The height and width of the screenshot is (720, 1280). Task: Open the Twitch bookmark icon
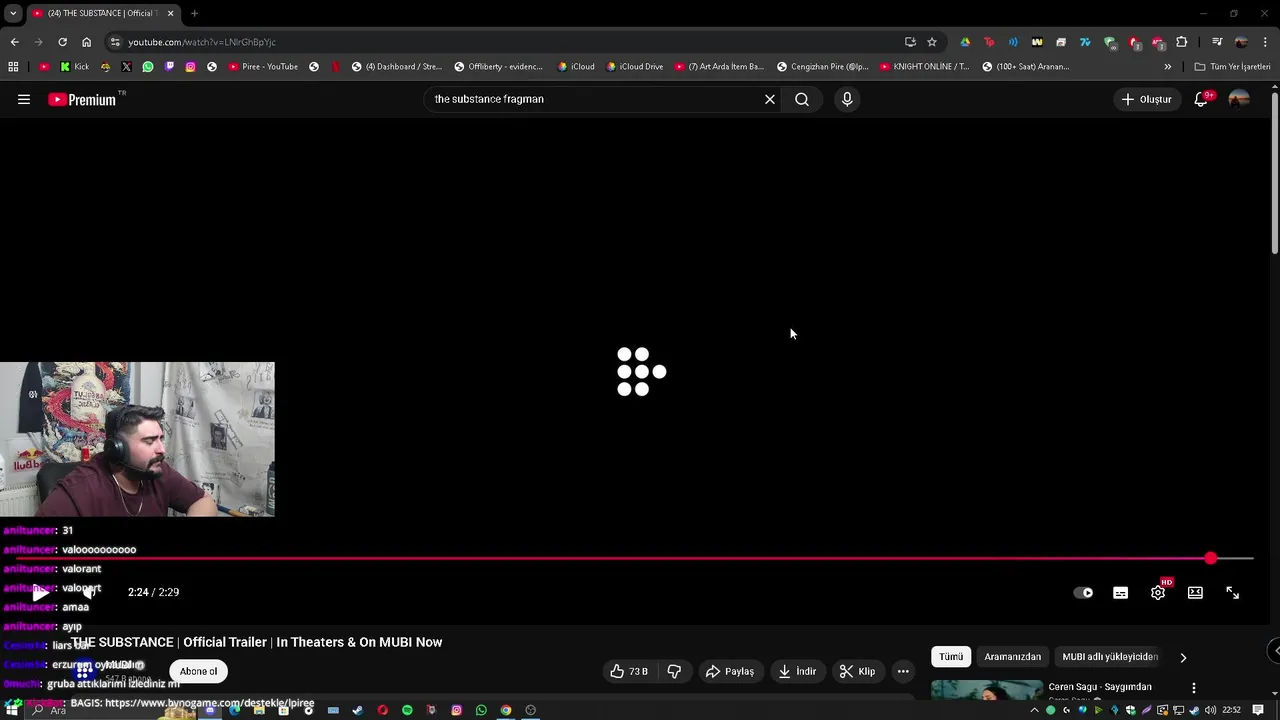(x=169, y=67)
